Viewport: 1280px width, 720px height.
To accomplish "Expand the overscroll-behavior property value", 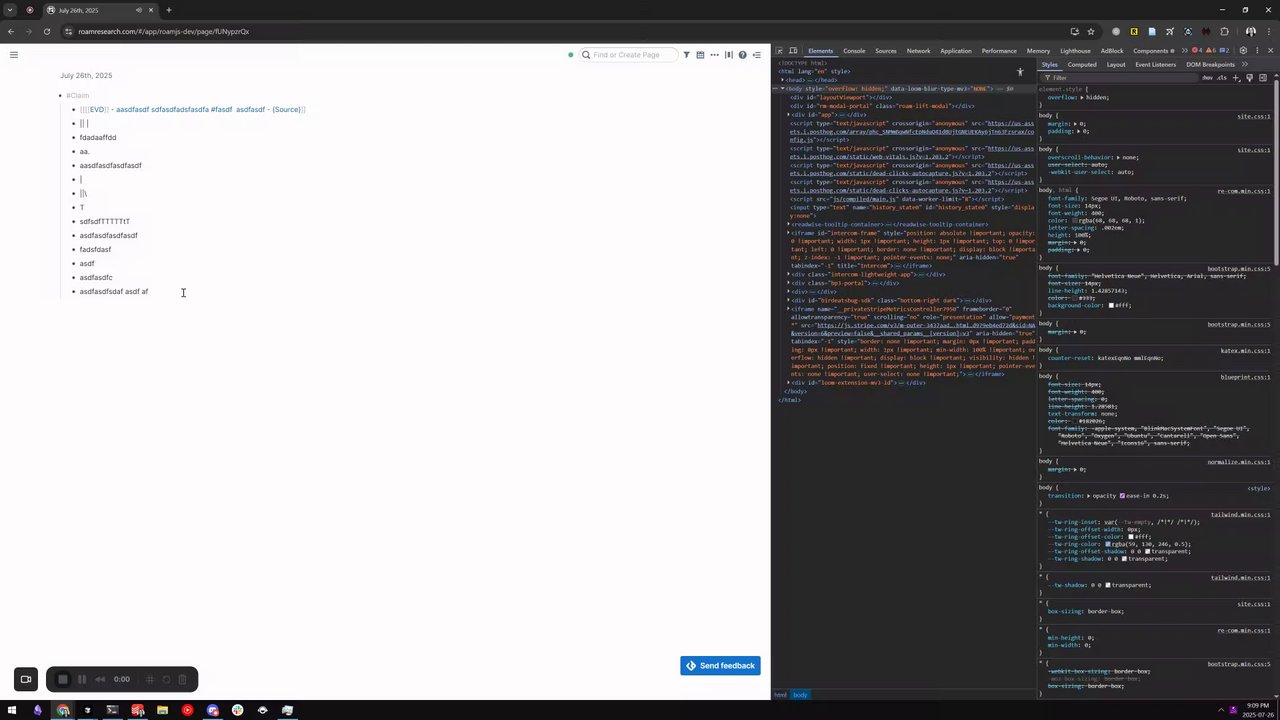I will click(x=1116, y=157).
